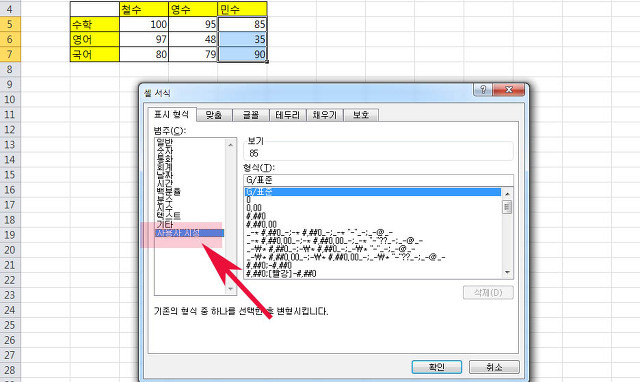Confirm with the 확인 button
The width and height of the screenshot is (640, 382).
437,367
